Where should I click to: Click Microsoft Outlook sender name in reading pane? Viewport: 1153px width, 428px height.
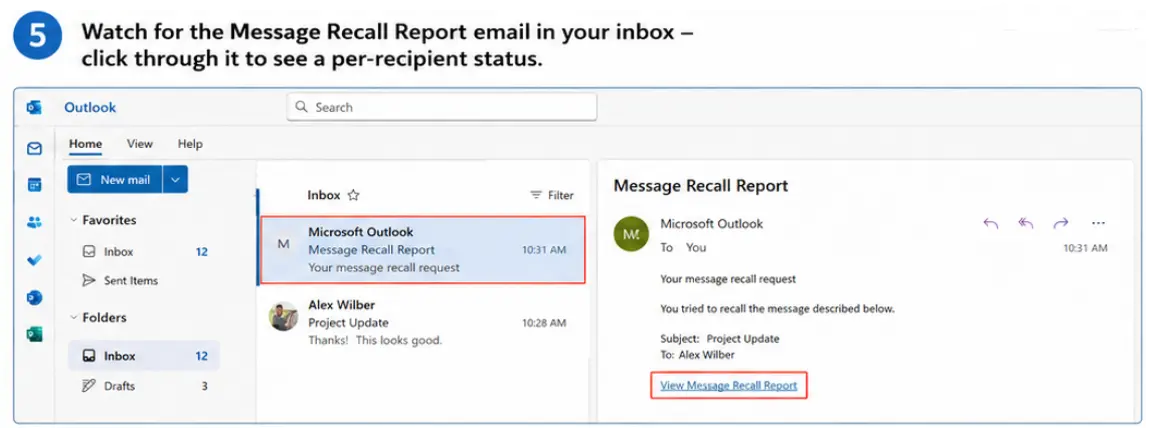[711, 224]
